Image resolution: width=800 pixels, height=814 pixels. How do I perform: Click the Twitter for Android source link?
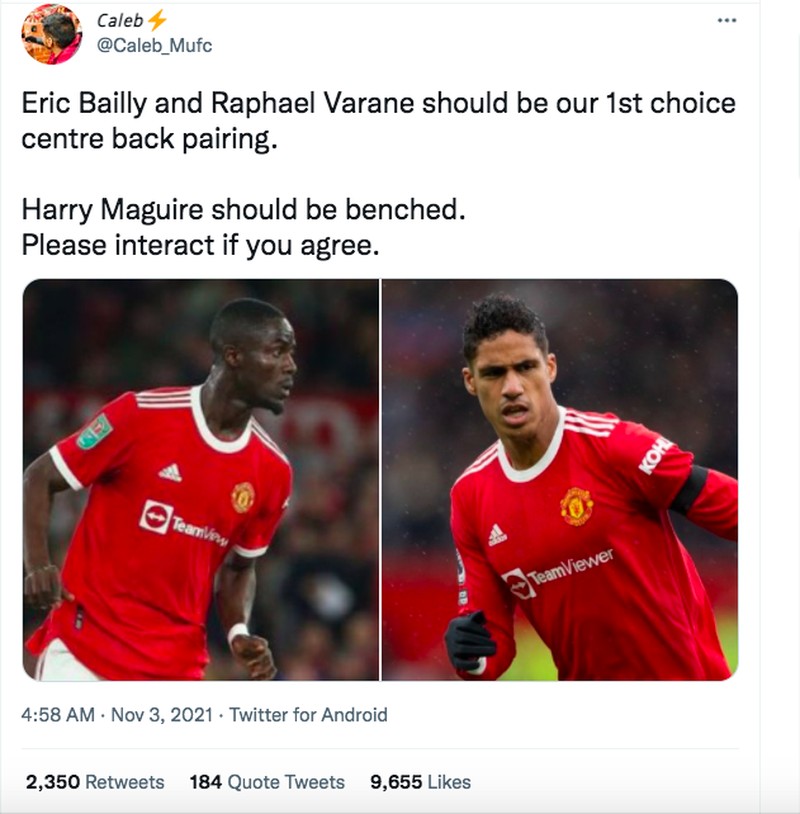[x=308, y=715]
